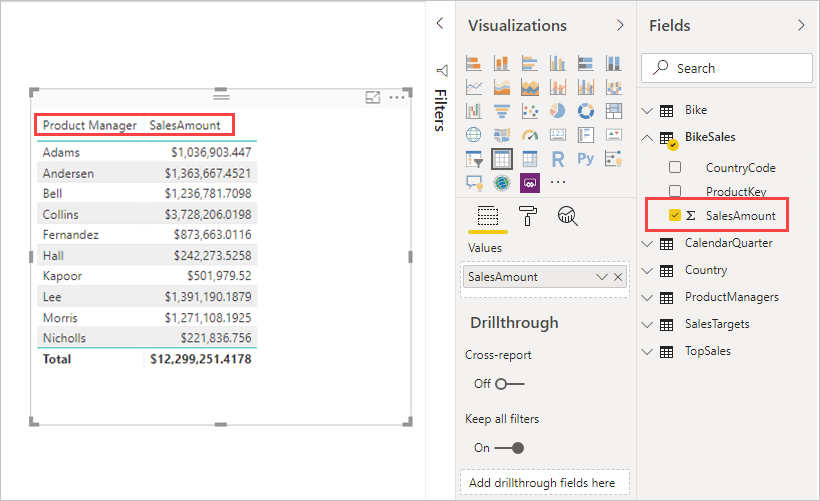This screenshot has width=820, height=501.
Task: Choose the line chart visualization
Action: pos(474,87)
